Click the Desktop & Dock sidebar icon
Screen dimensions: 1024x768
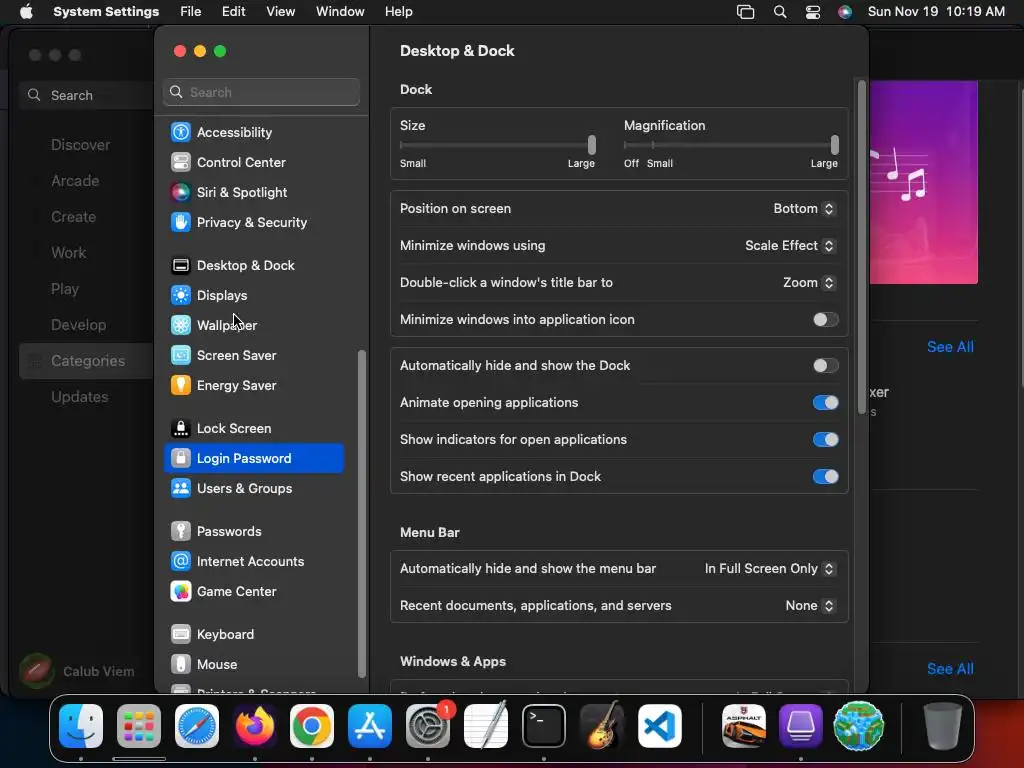click(x=181, y=265)
